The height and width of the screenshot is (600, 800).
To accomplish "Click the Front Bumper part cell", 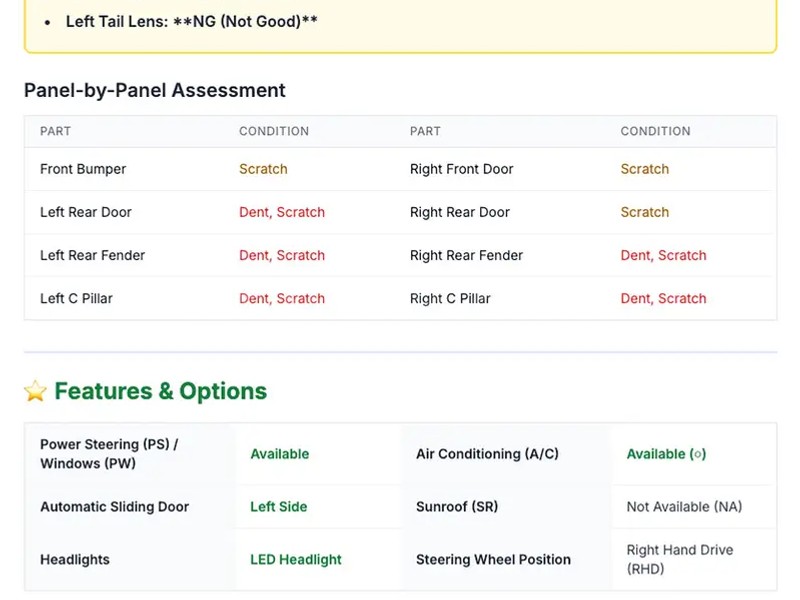I will pos(83,169).
